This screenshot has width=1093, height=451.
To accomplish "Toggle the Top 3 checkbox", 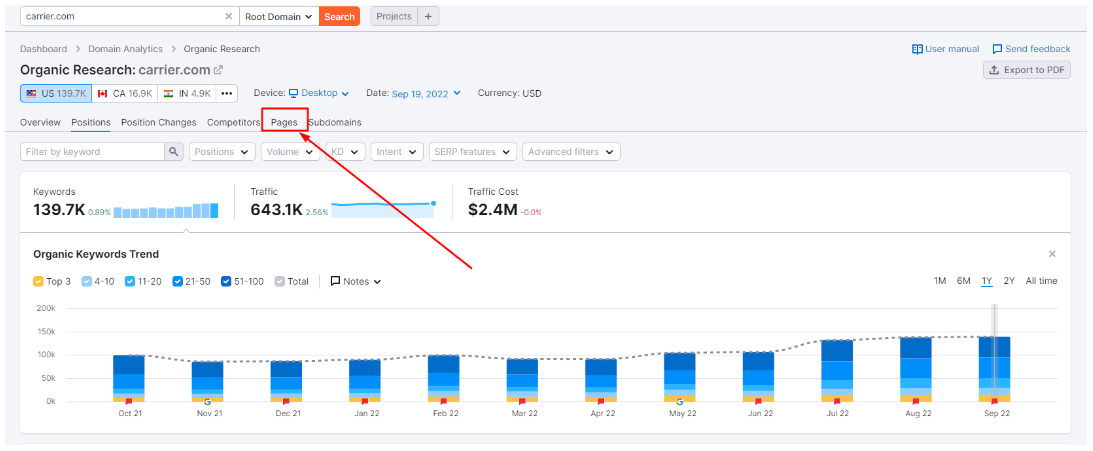I will [38, 282].
